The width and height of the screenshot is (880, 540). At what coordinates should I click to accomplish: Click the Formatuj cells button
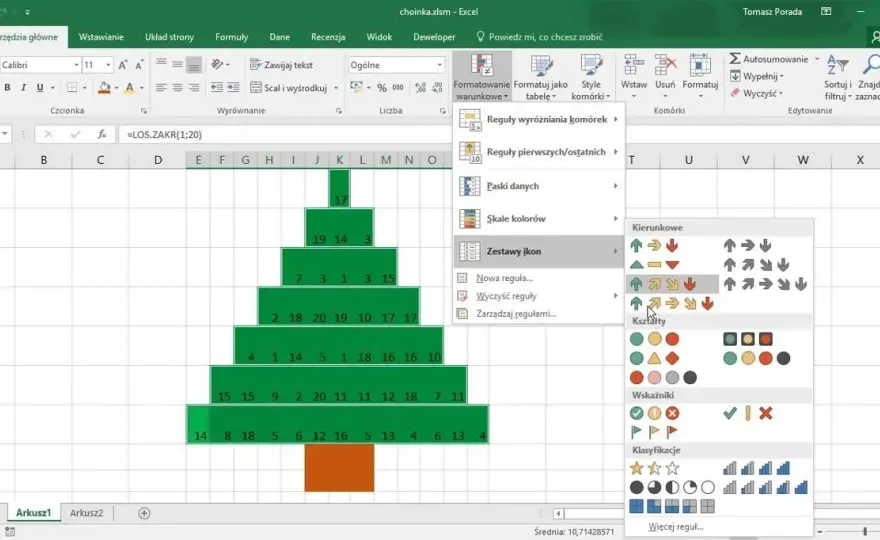[x=700, y=77]
